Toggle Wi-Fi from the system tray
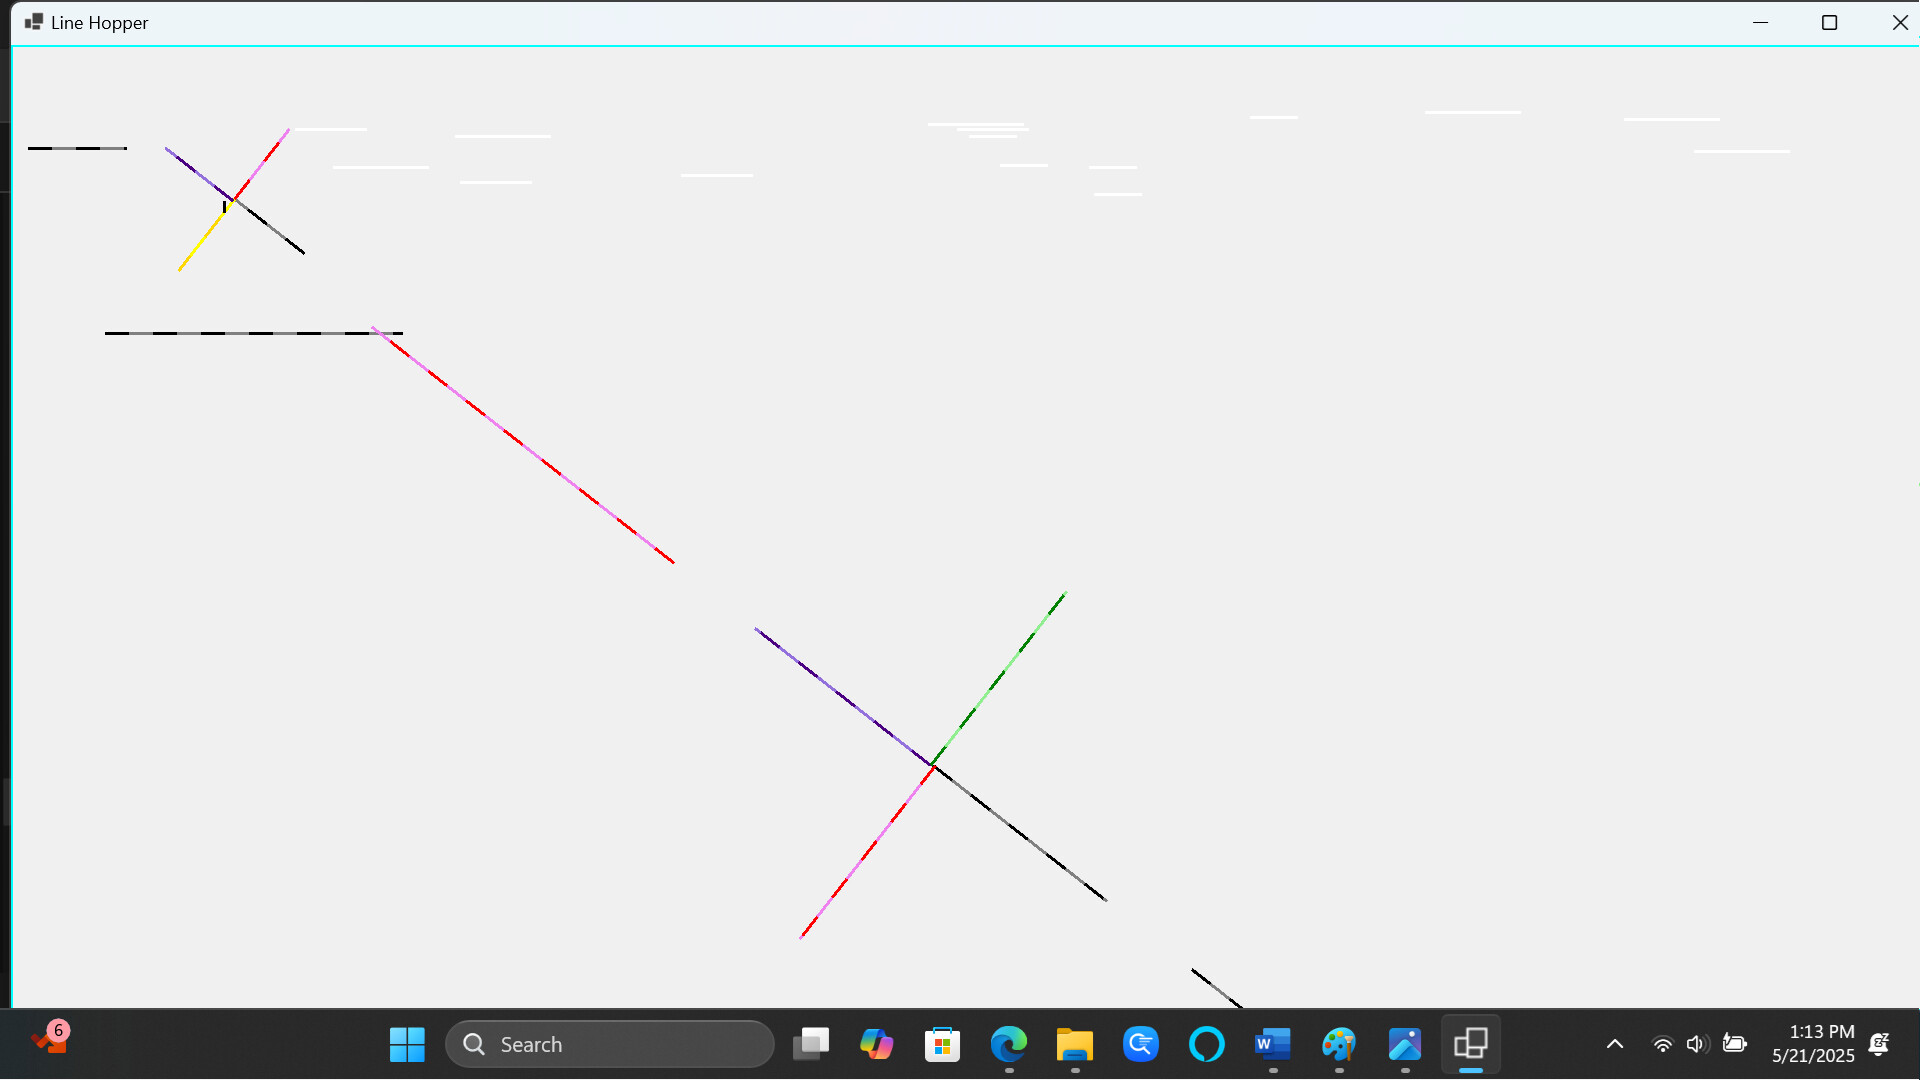The image size is (1920, 1080). click(1662, 1044)
